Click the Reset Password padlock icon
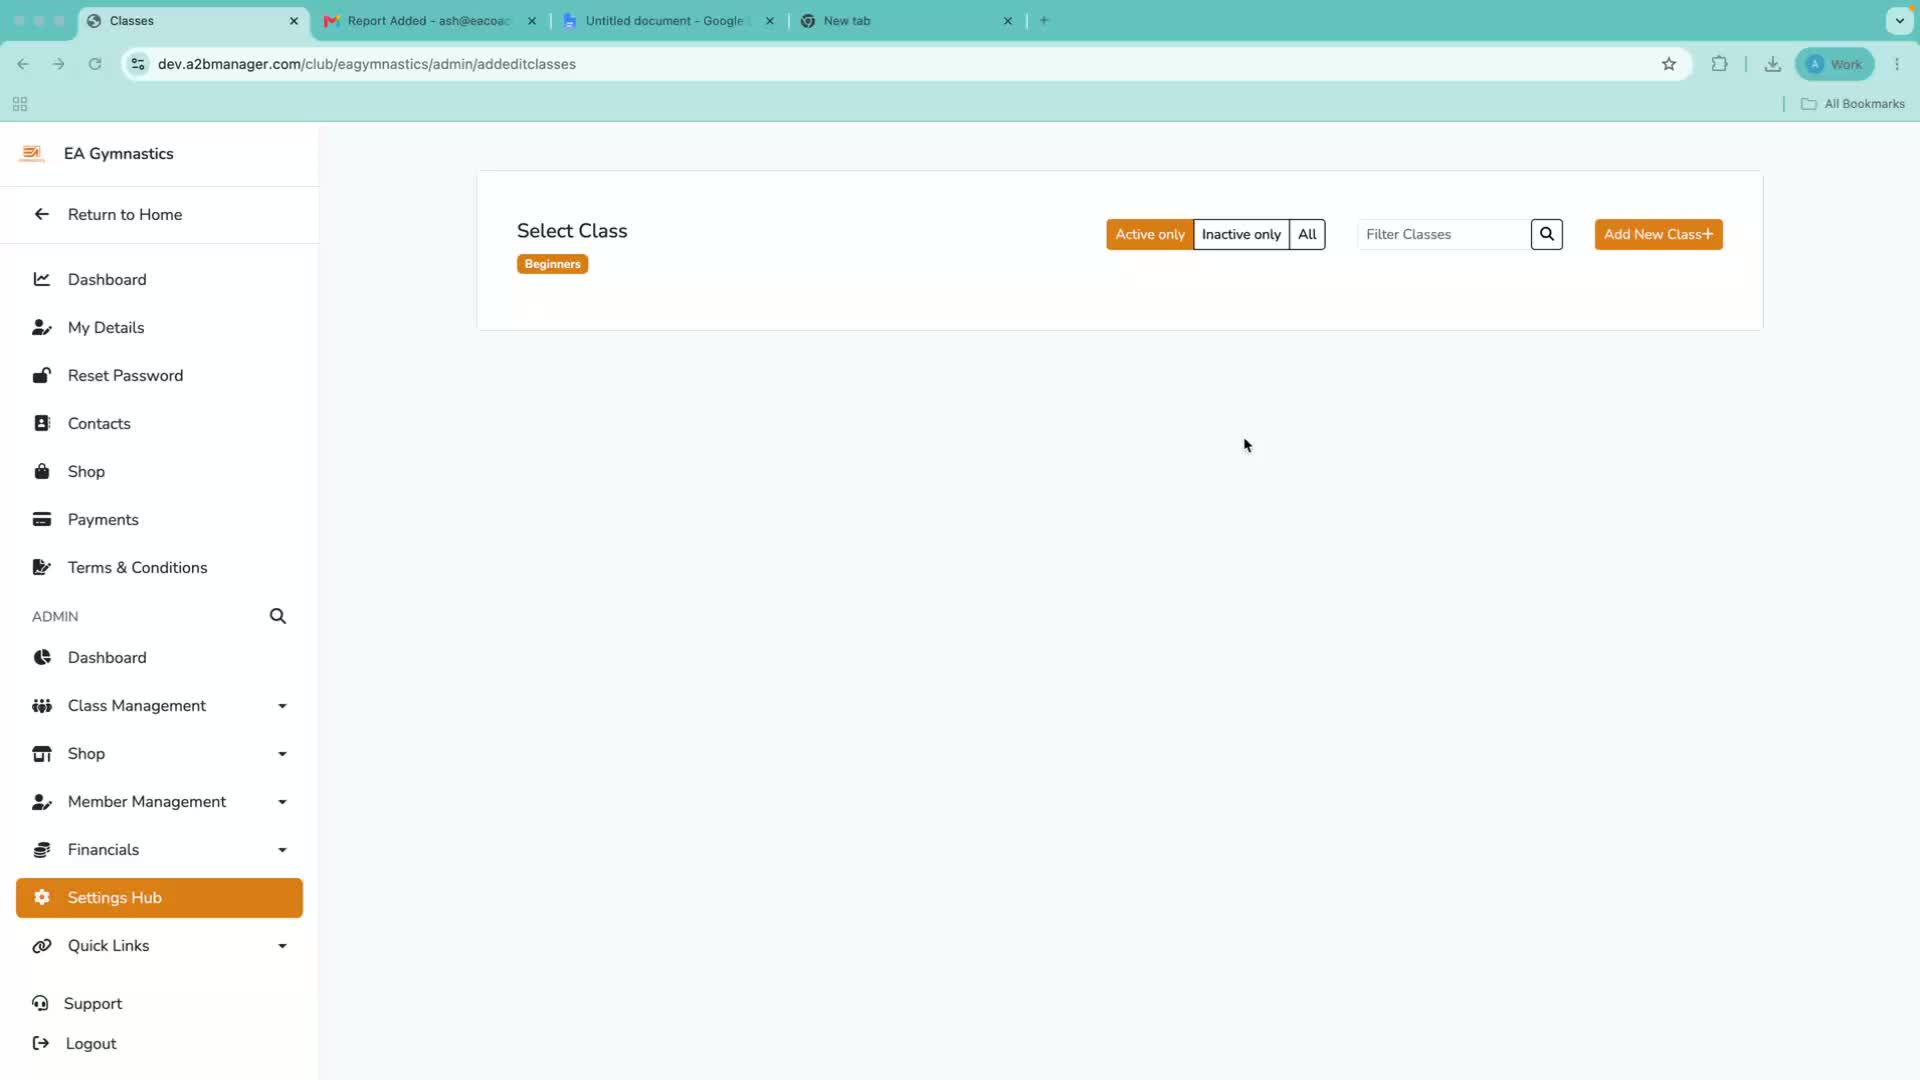 point(42,375)
